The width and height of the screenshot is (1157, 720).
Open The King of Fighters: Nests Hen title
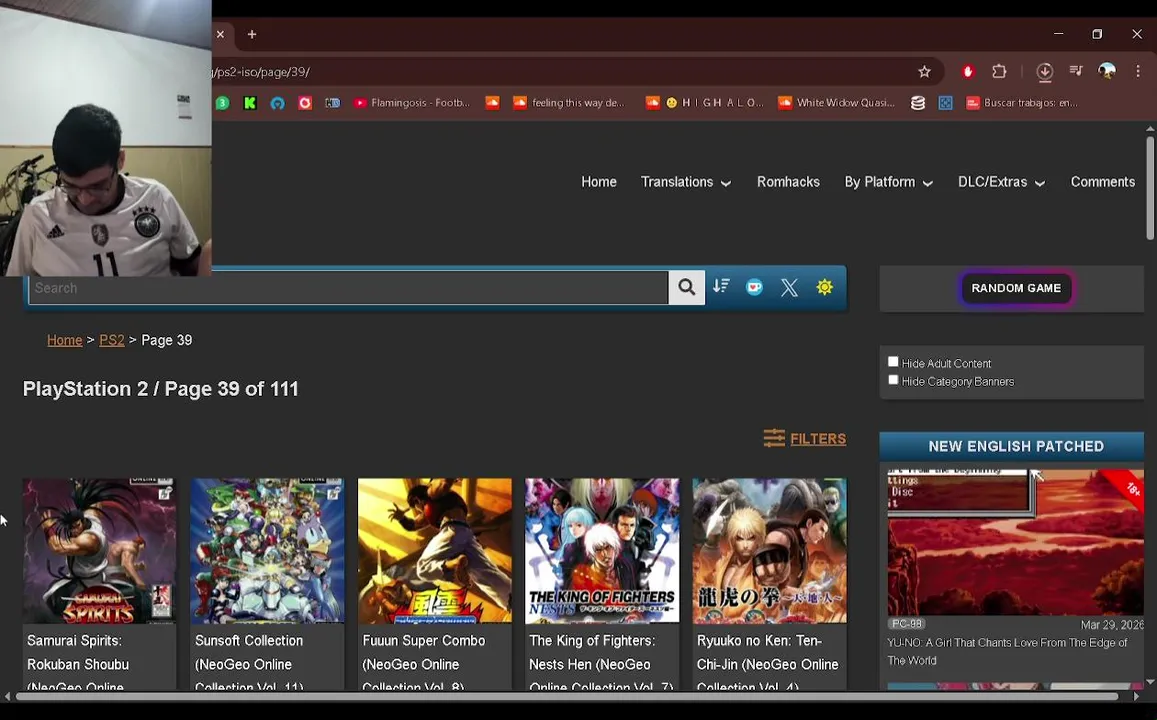pos(601,662)
